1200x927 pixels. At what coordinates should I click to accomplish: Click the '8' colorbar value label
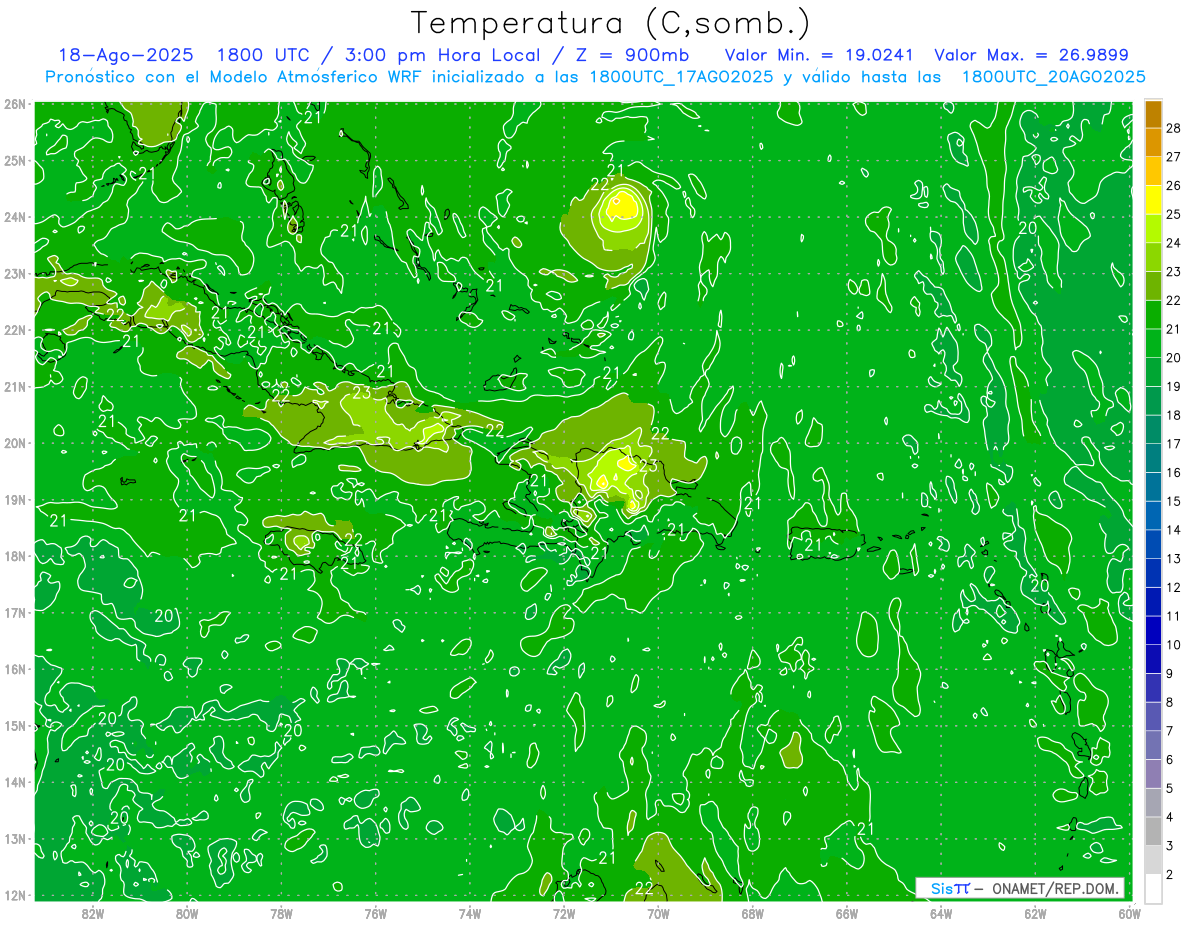[1169, 702]
